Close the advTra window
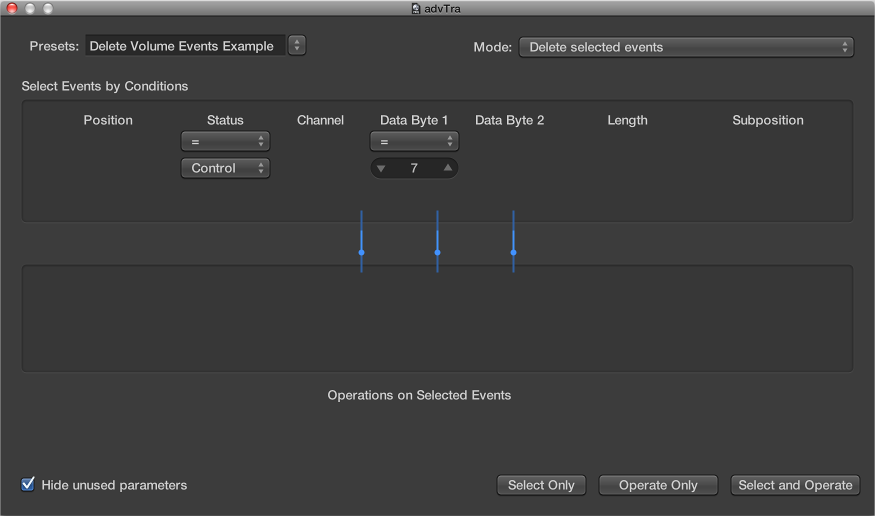Viewport: 876px width, 516px height. coord(12,8)
